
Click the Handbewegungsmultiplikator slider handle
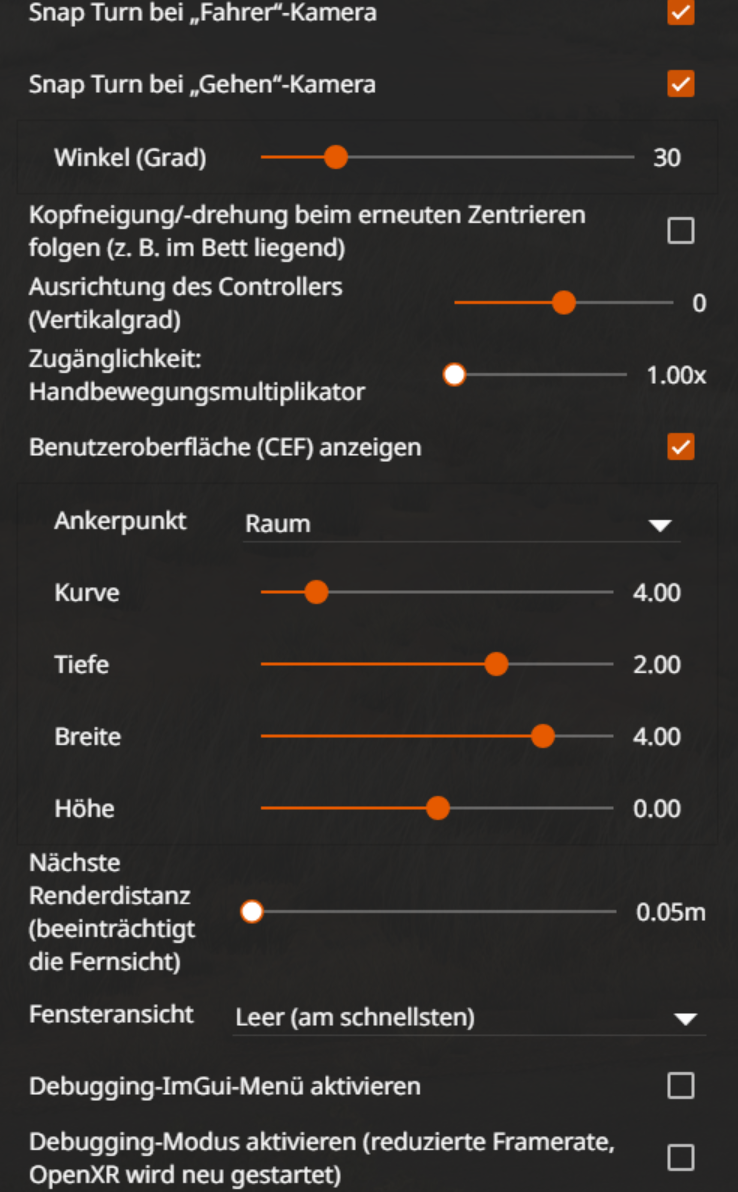(x=455, y=375)
